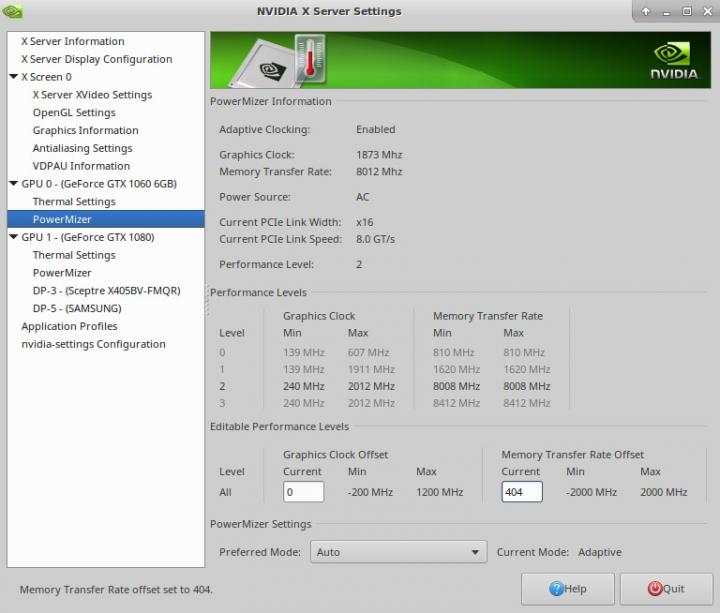This screenshot has height=613, width=720.
Task: Click level 0 max graphics clock 607 MHz
Action: point(369,352)
